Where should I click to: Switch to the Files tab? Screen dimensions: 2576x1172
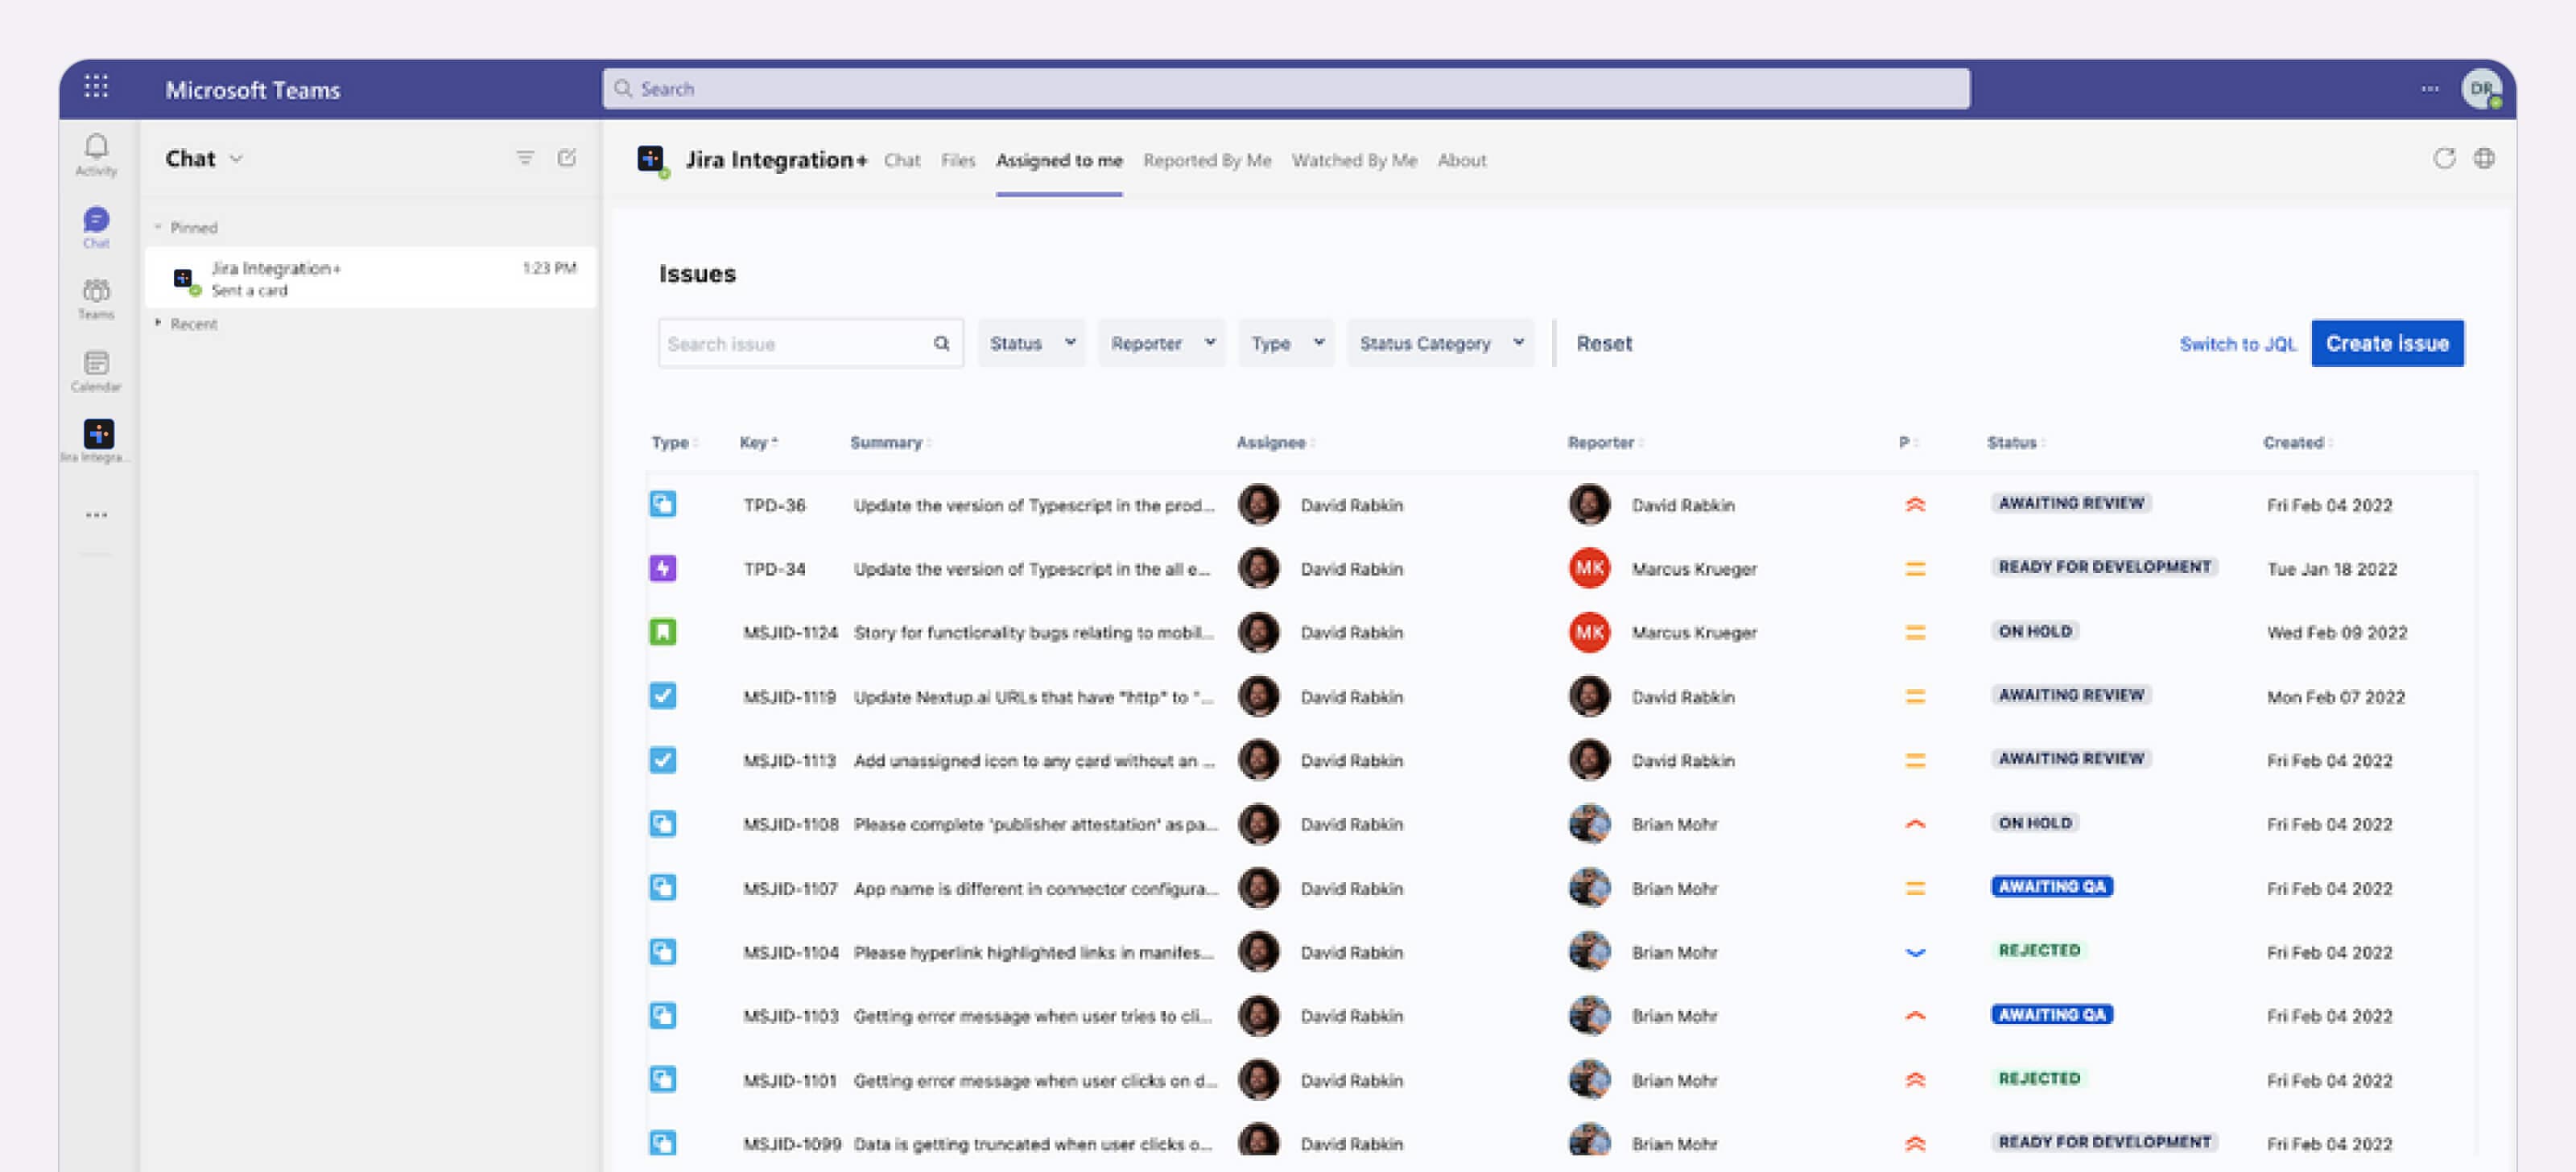pyautogui.click(x=957, y=160)
